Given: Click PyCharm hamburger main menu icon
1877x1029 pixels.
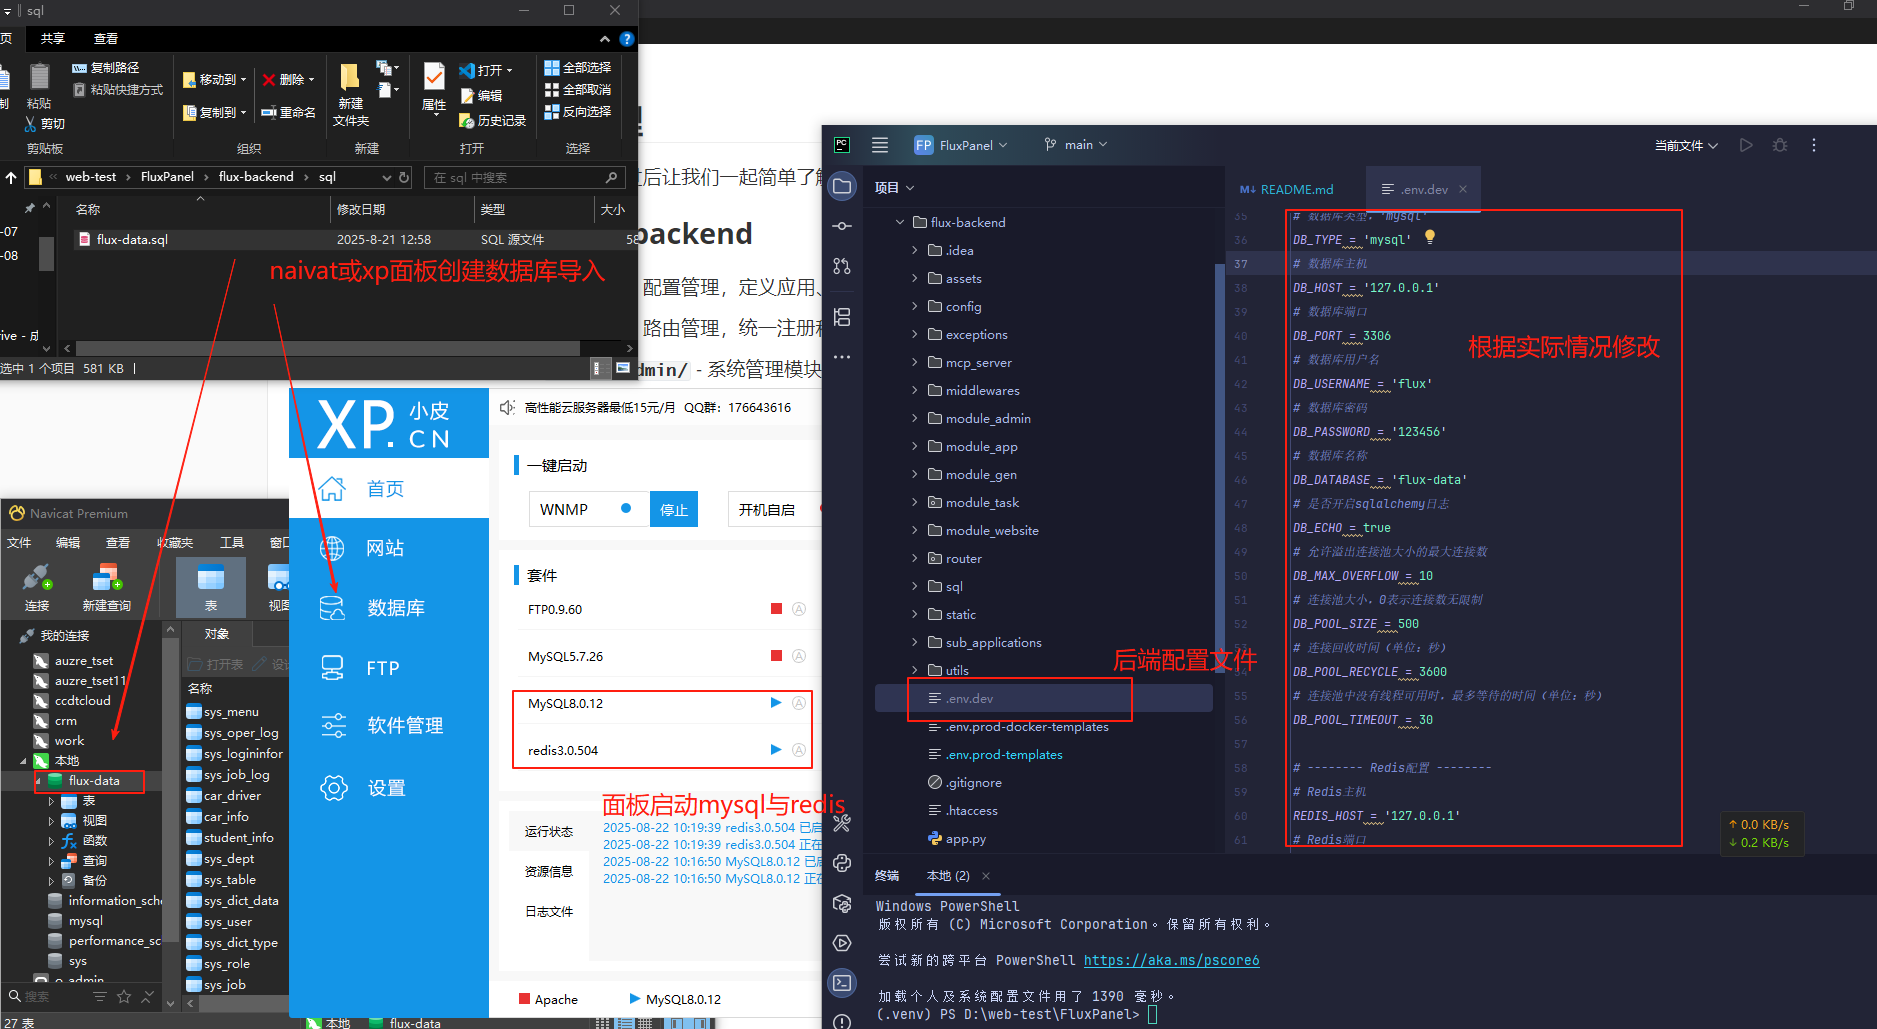Looking at the screenshot, I should (880, 145).
